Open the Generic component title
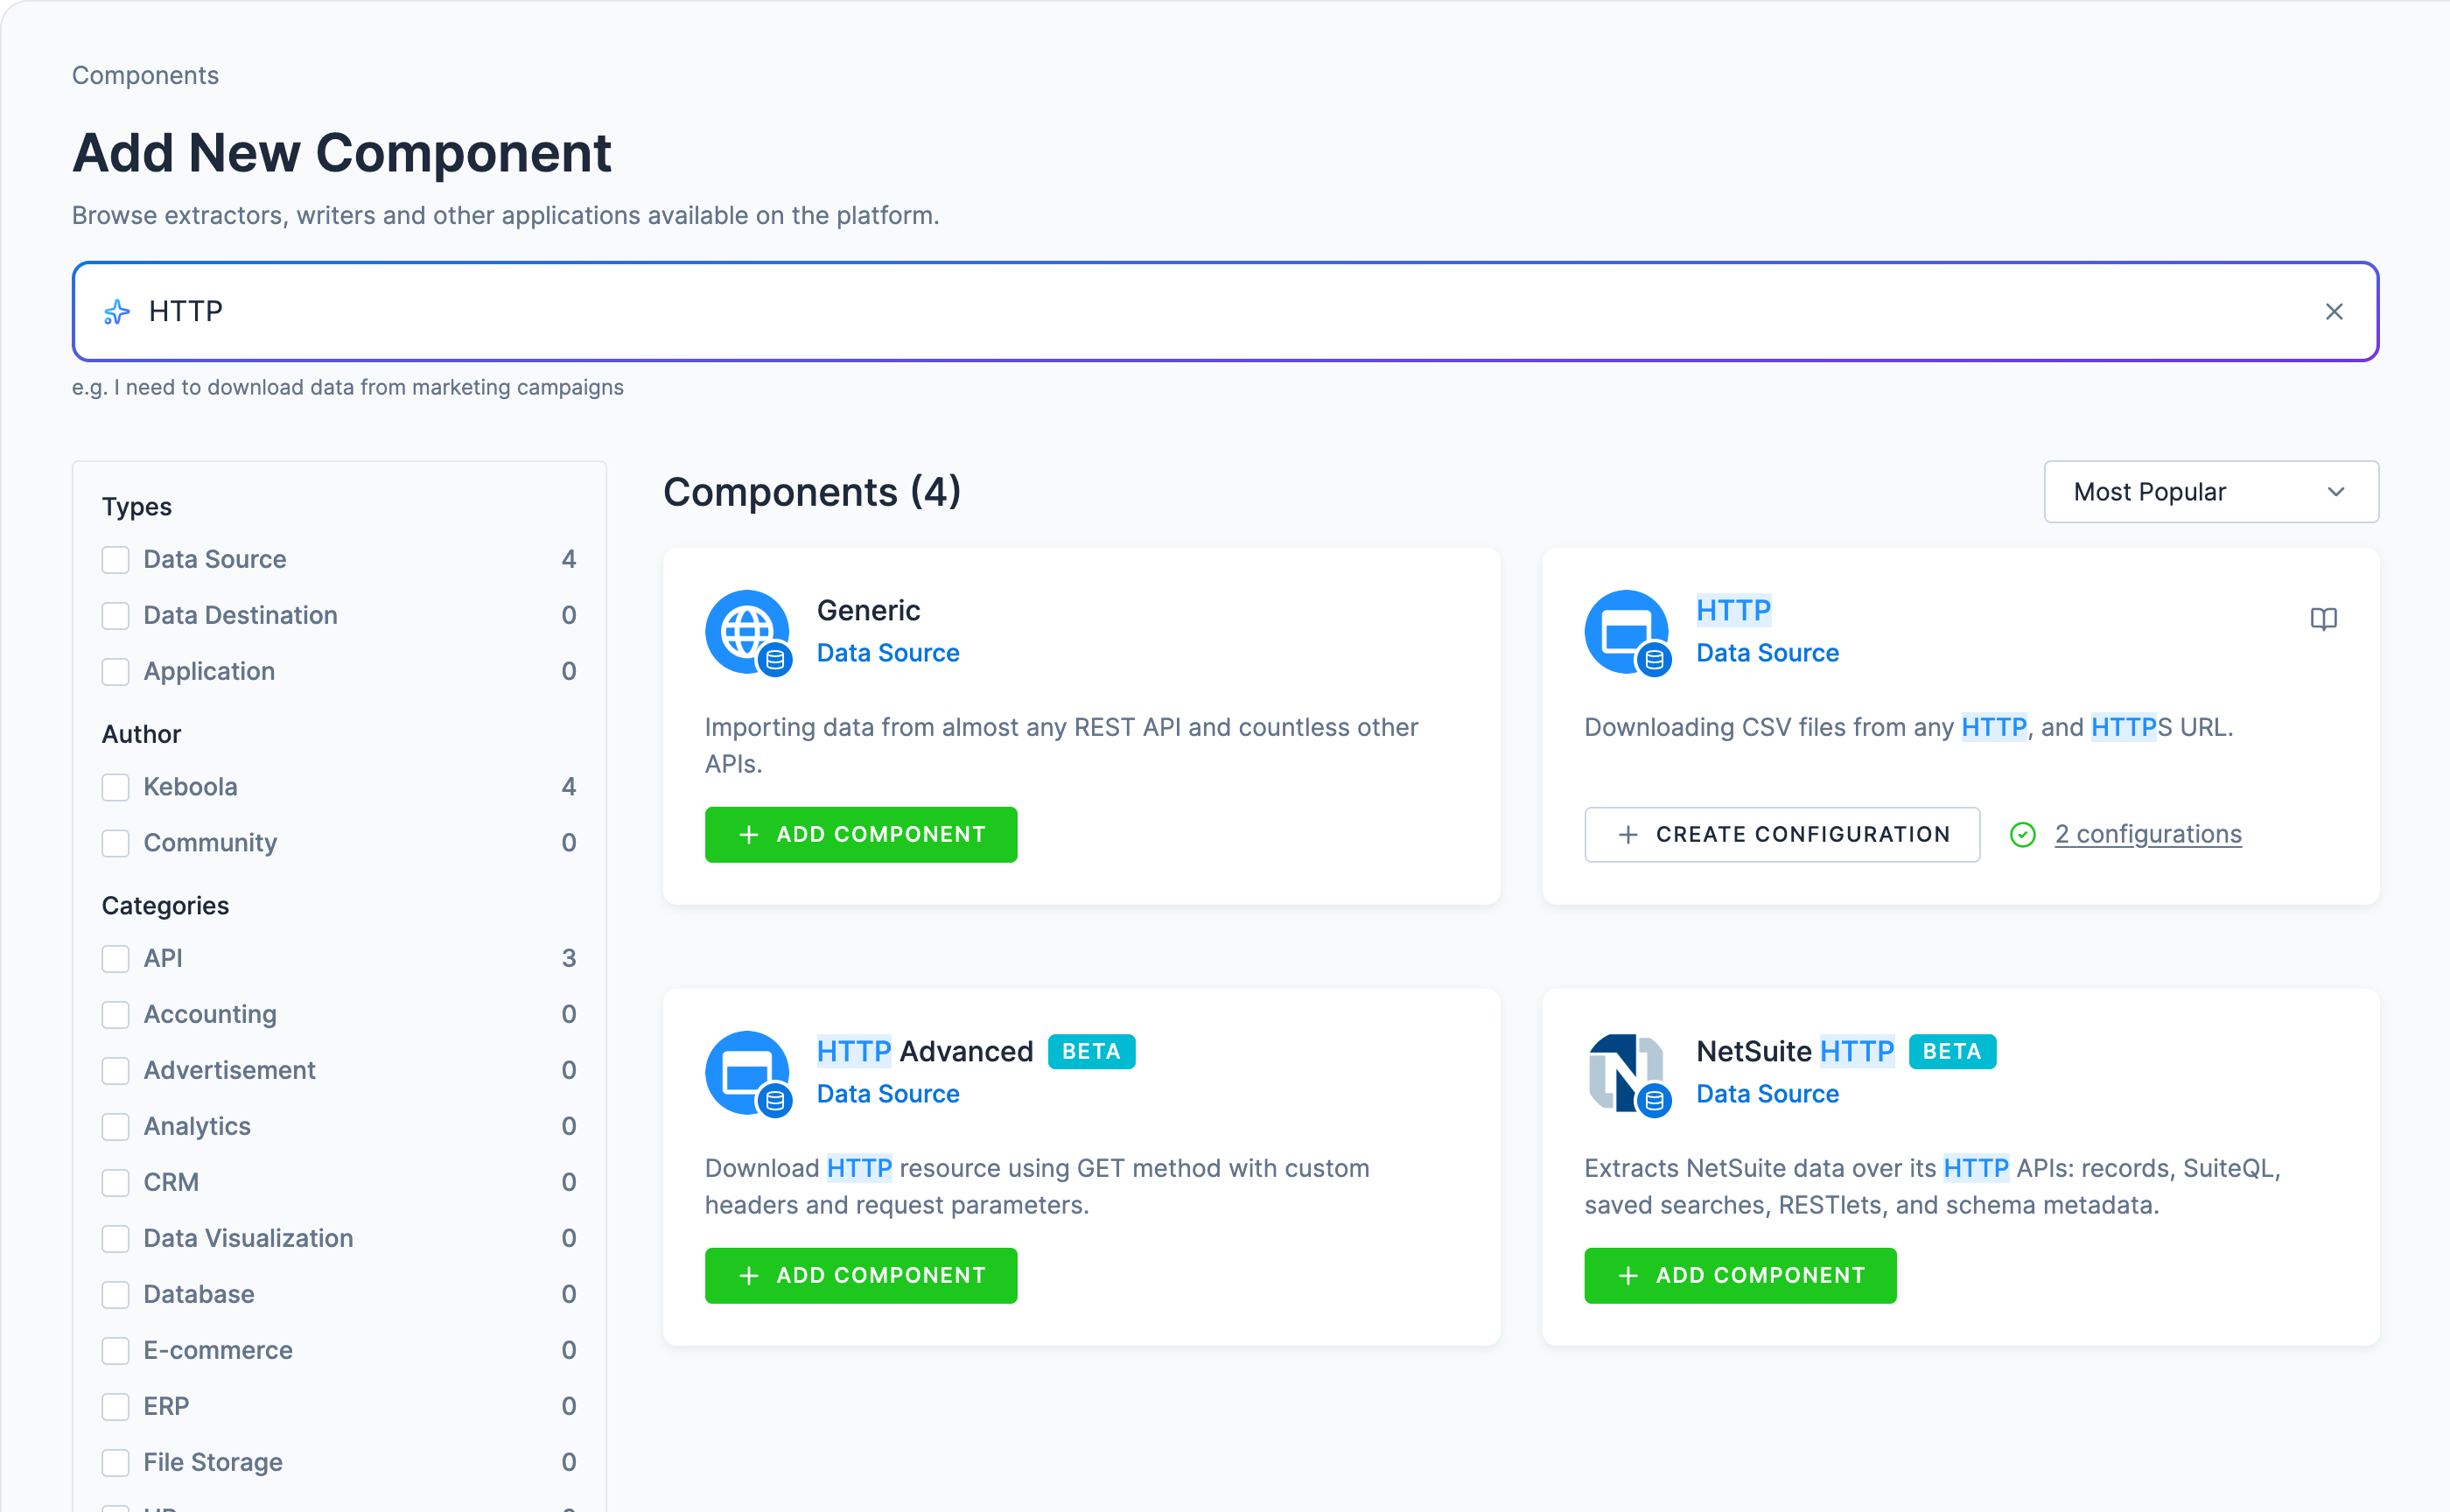Image resolution: width=2450 pixels, height=1512 pixels. click(868, 610)
